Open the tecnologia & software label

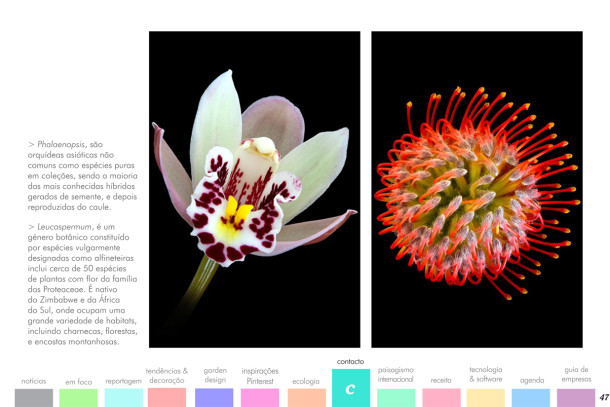486,375
